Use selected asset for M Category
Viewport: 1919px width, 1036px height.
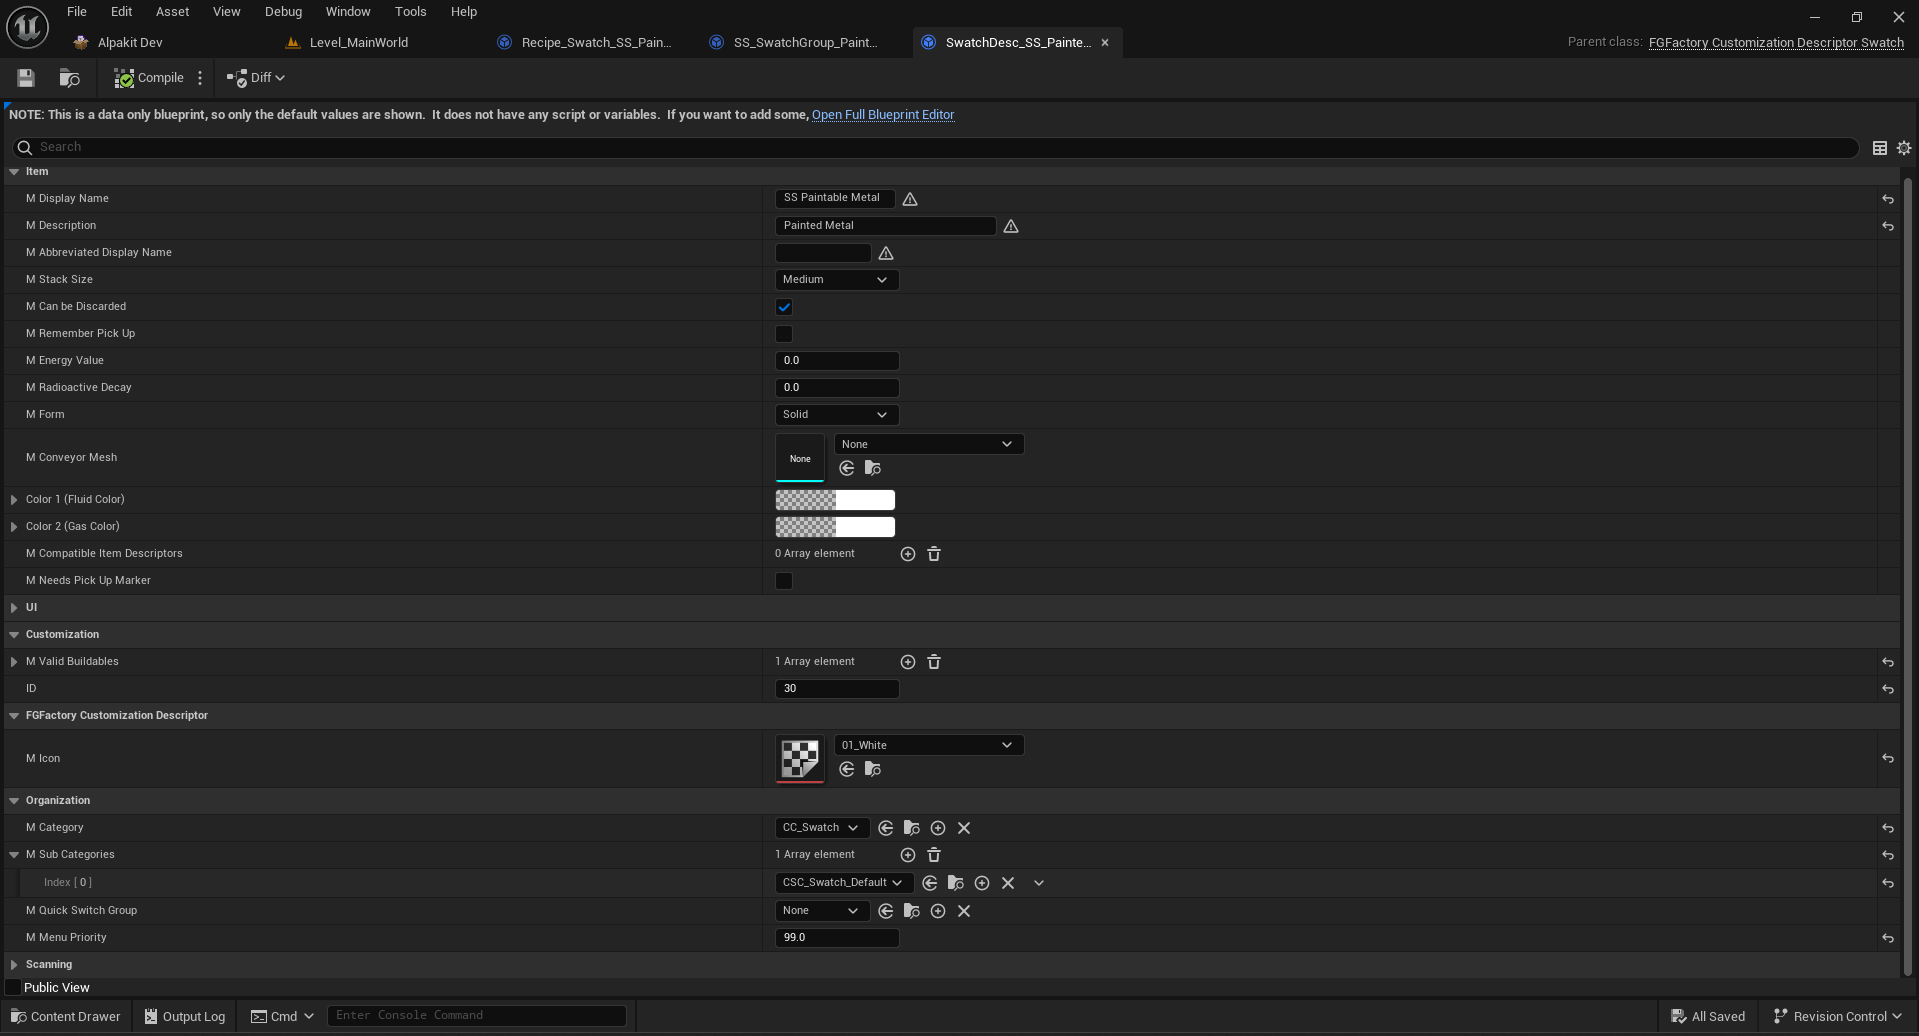(886, 828)
